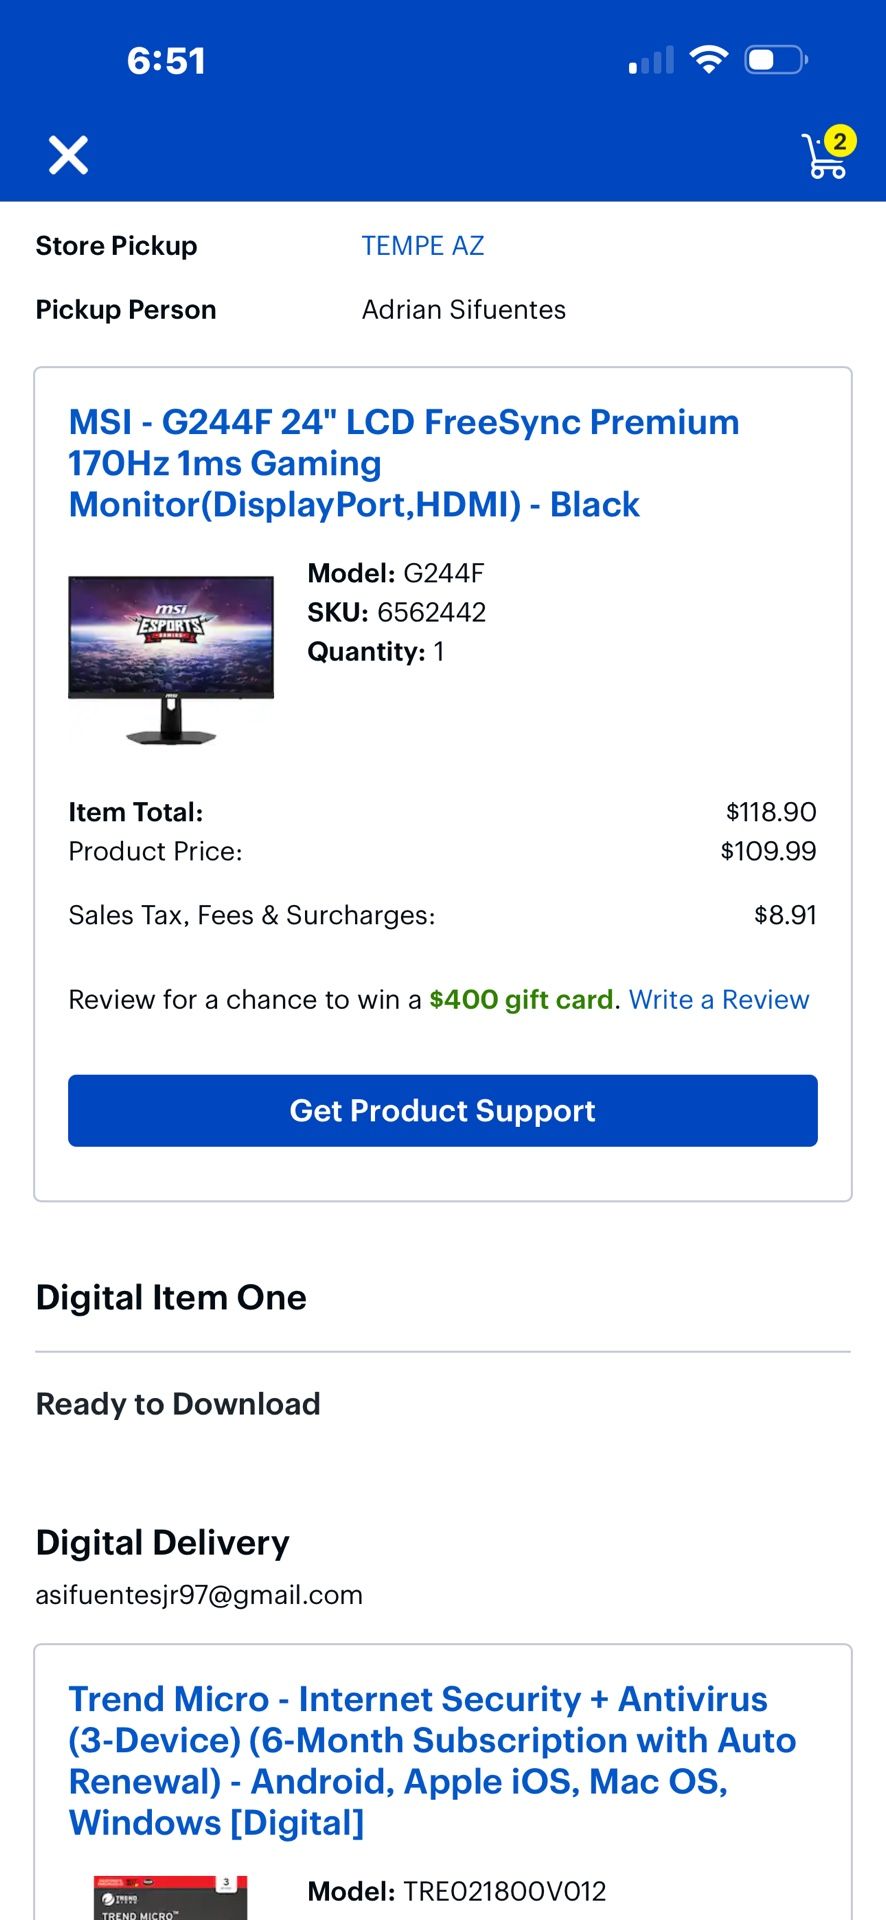Close the order details with X icon
886x1920 pixels.
pos(69,155)
